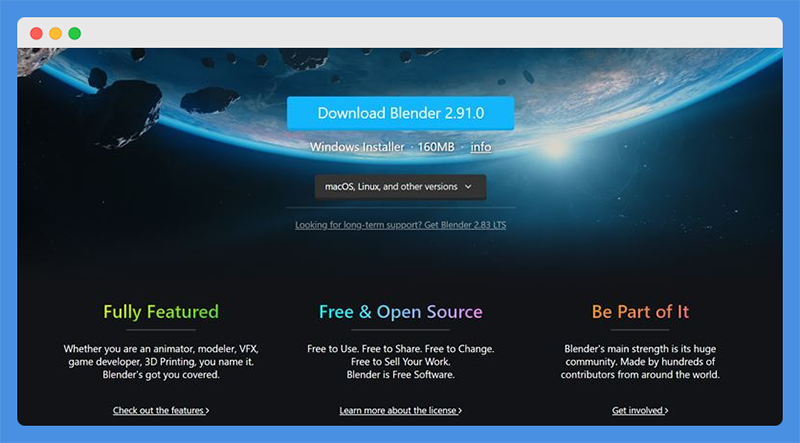Open the Get Blender 2.83 LTS link

click(401, 225)
